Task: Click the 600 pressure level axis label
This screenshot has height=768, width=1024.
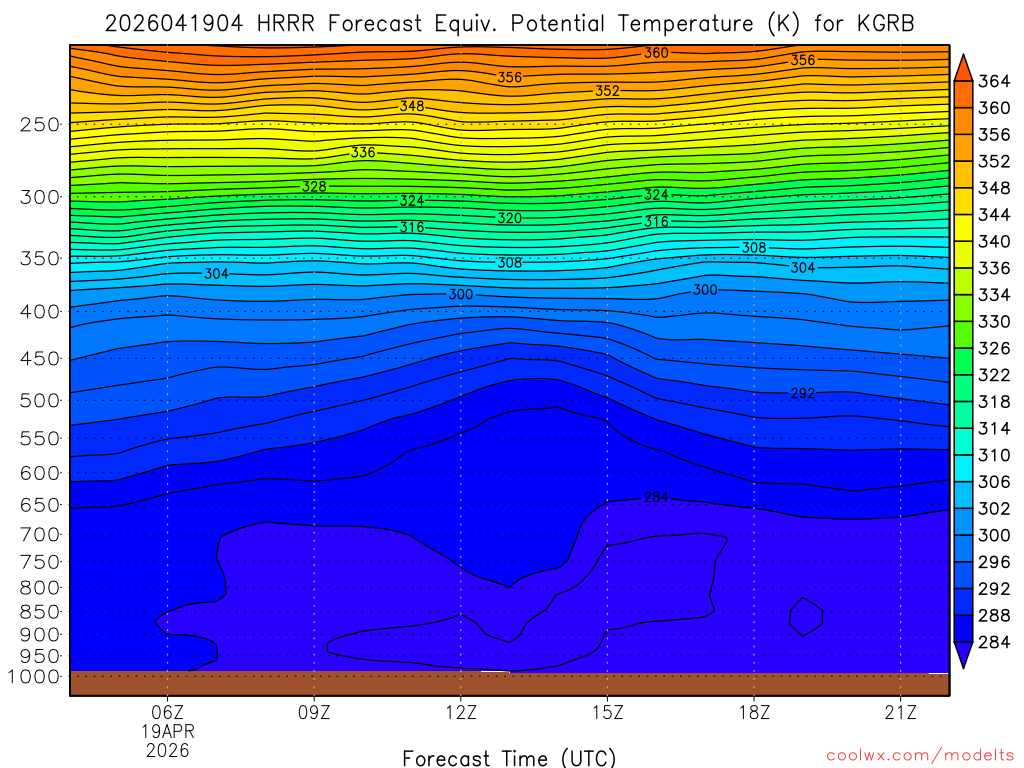Action: point(40,473)
